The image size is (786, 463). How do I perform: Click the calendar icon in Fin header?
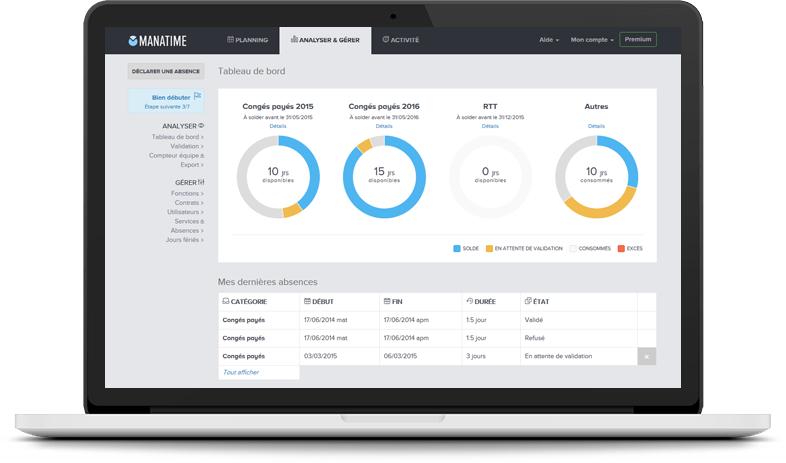pos(387,301)
